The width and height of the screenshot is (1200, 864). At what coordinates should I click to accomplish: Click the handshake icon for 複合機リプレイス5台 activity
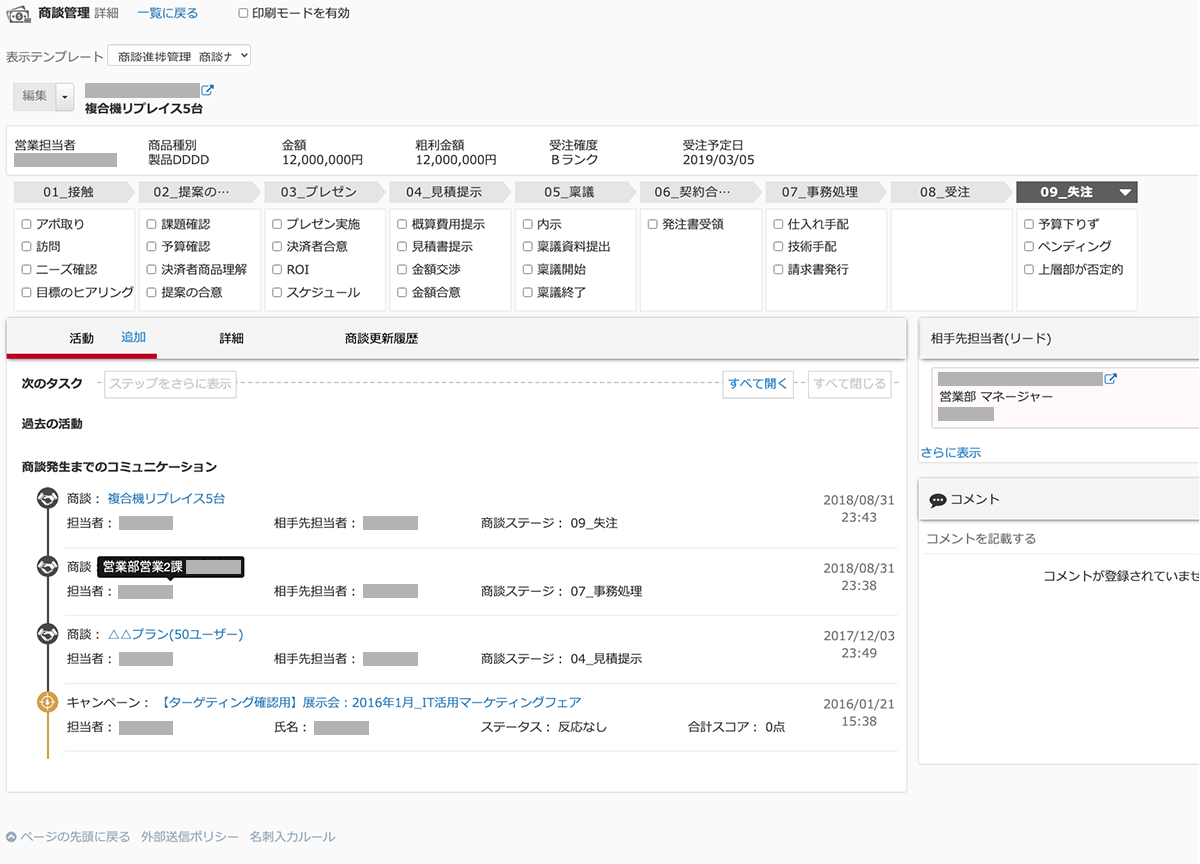click(x=47, y=498)
